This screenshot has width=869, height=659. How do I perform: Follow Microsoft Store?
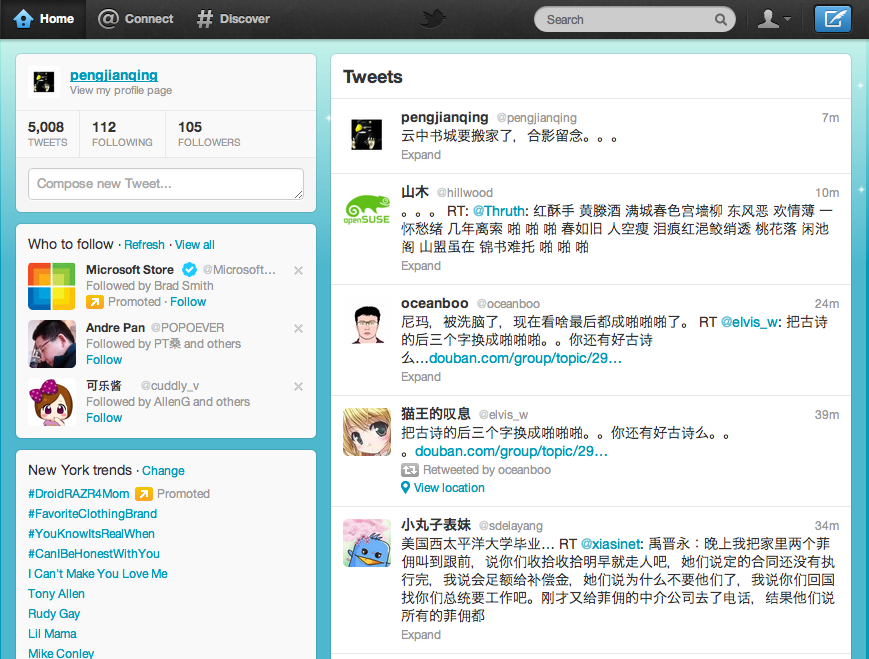tap(188, 302)
